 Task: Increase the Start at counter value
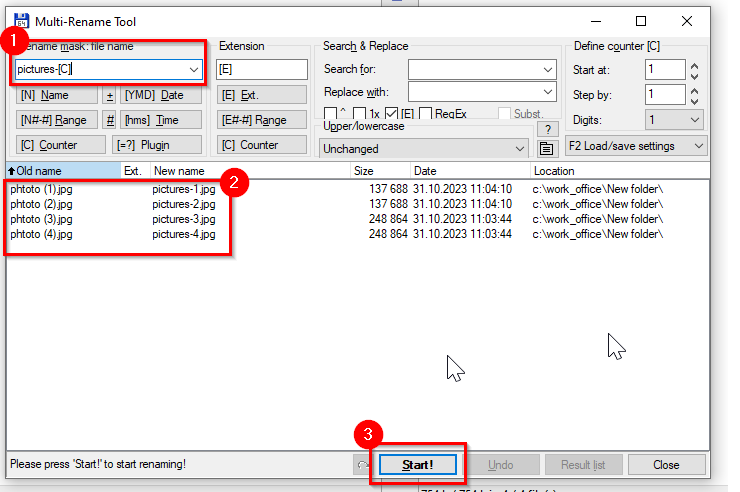[695, 65]
